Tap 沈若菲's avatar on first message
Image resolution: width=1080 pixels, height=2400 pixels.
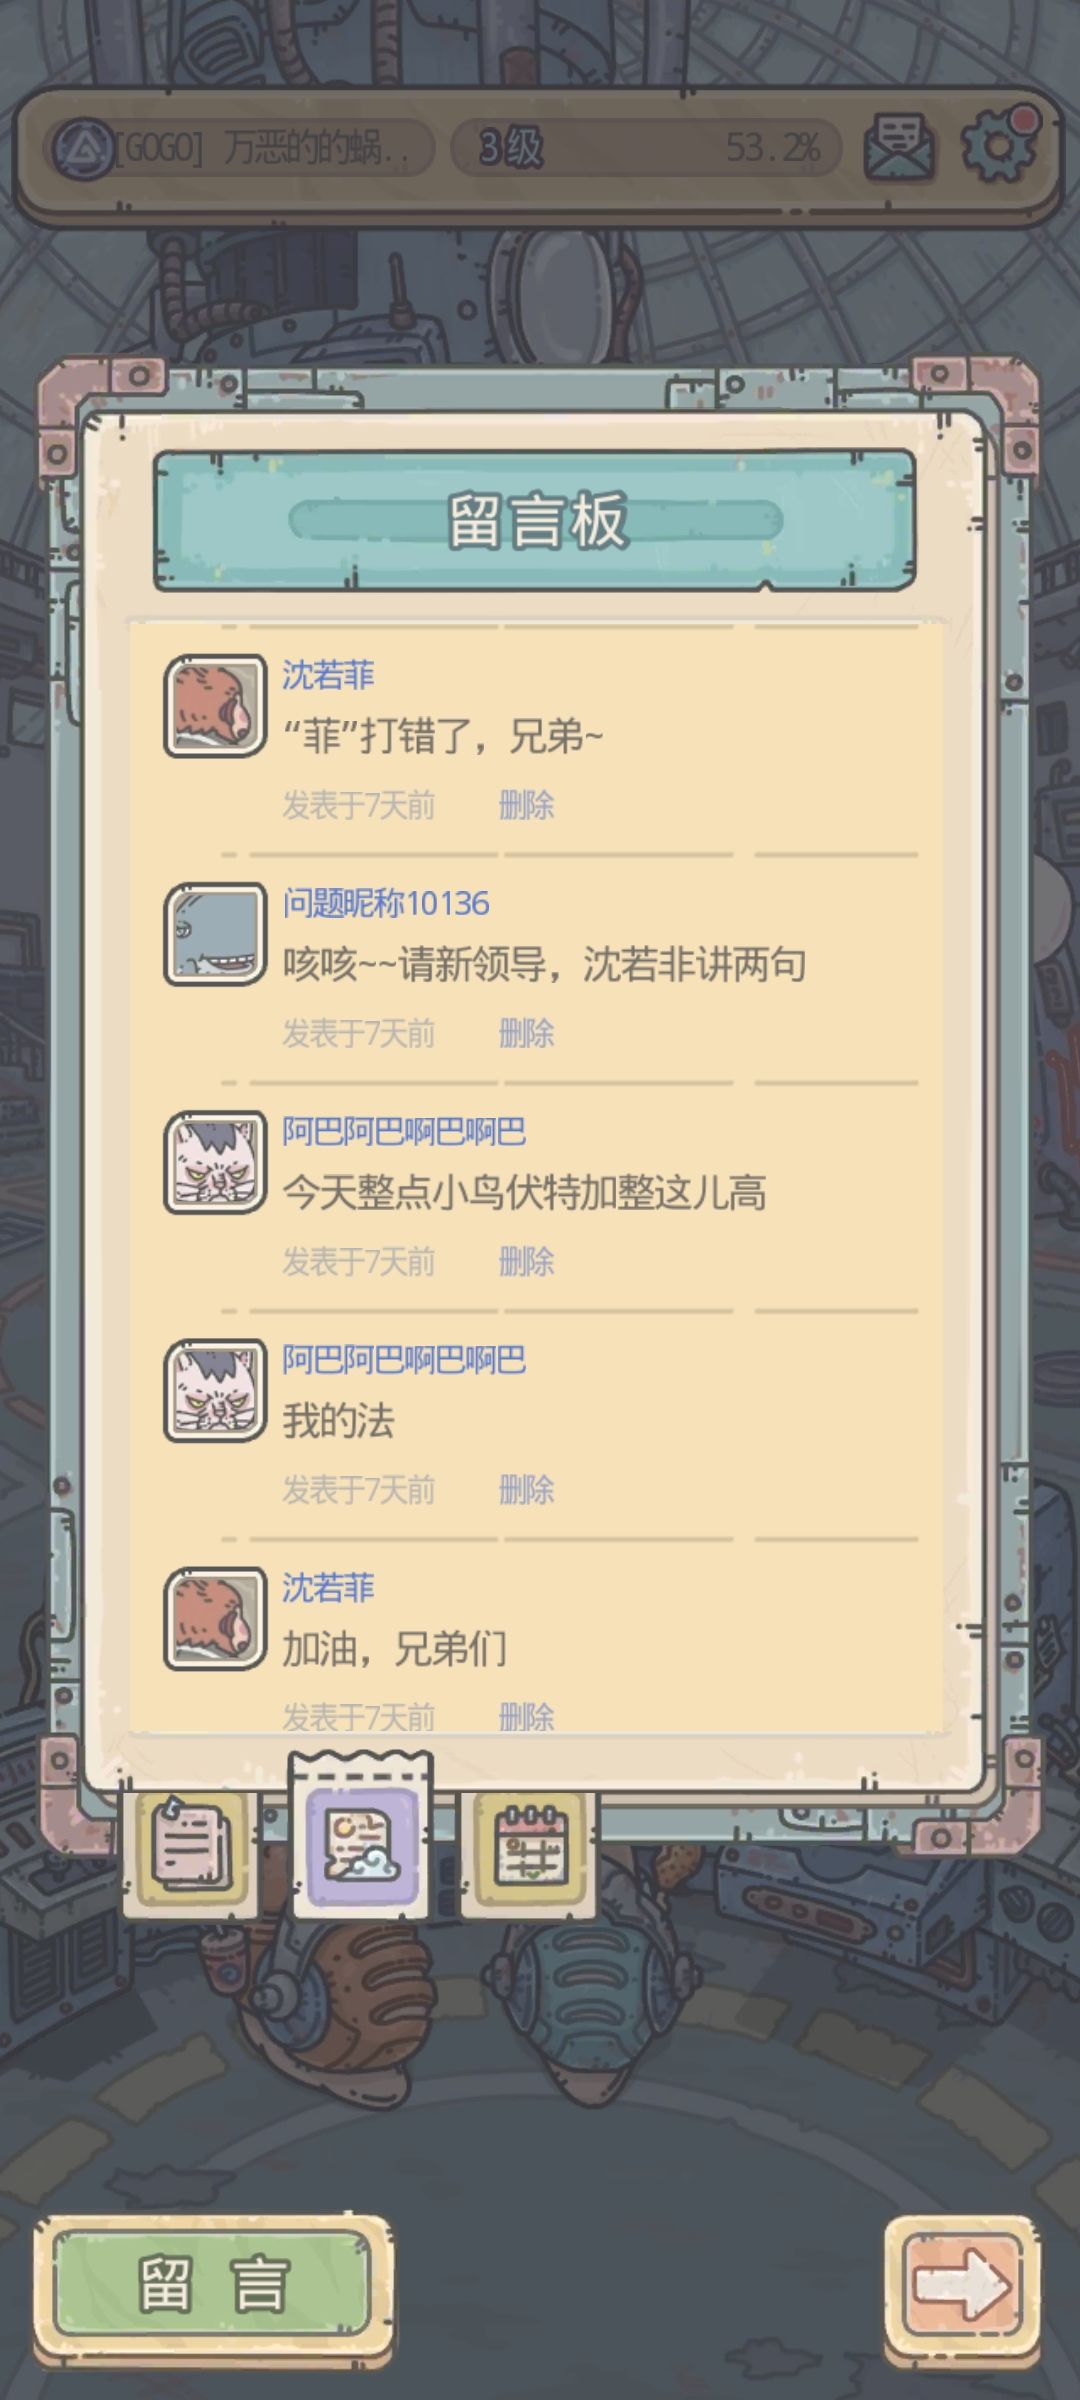[215, 706]
